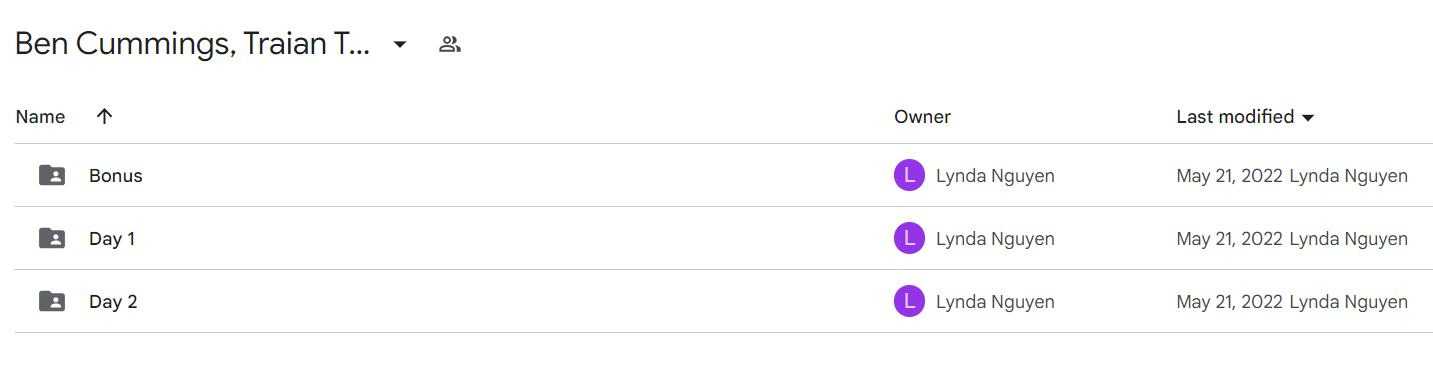1433x384 pixels.
Task: Open the folder title dropdown arrow
Action: tap(400, 45)
